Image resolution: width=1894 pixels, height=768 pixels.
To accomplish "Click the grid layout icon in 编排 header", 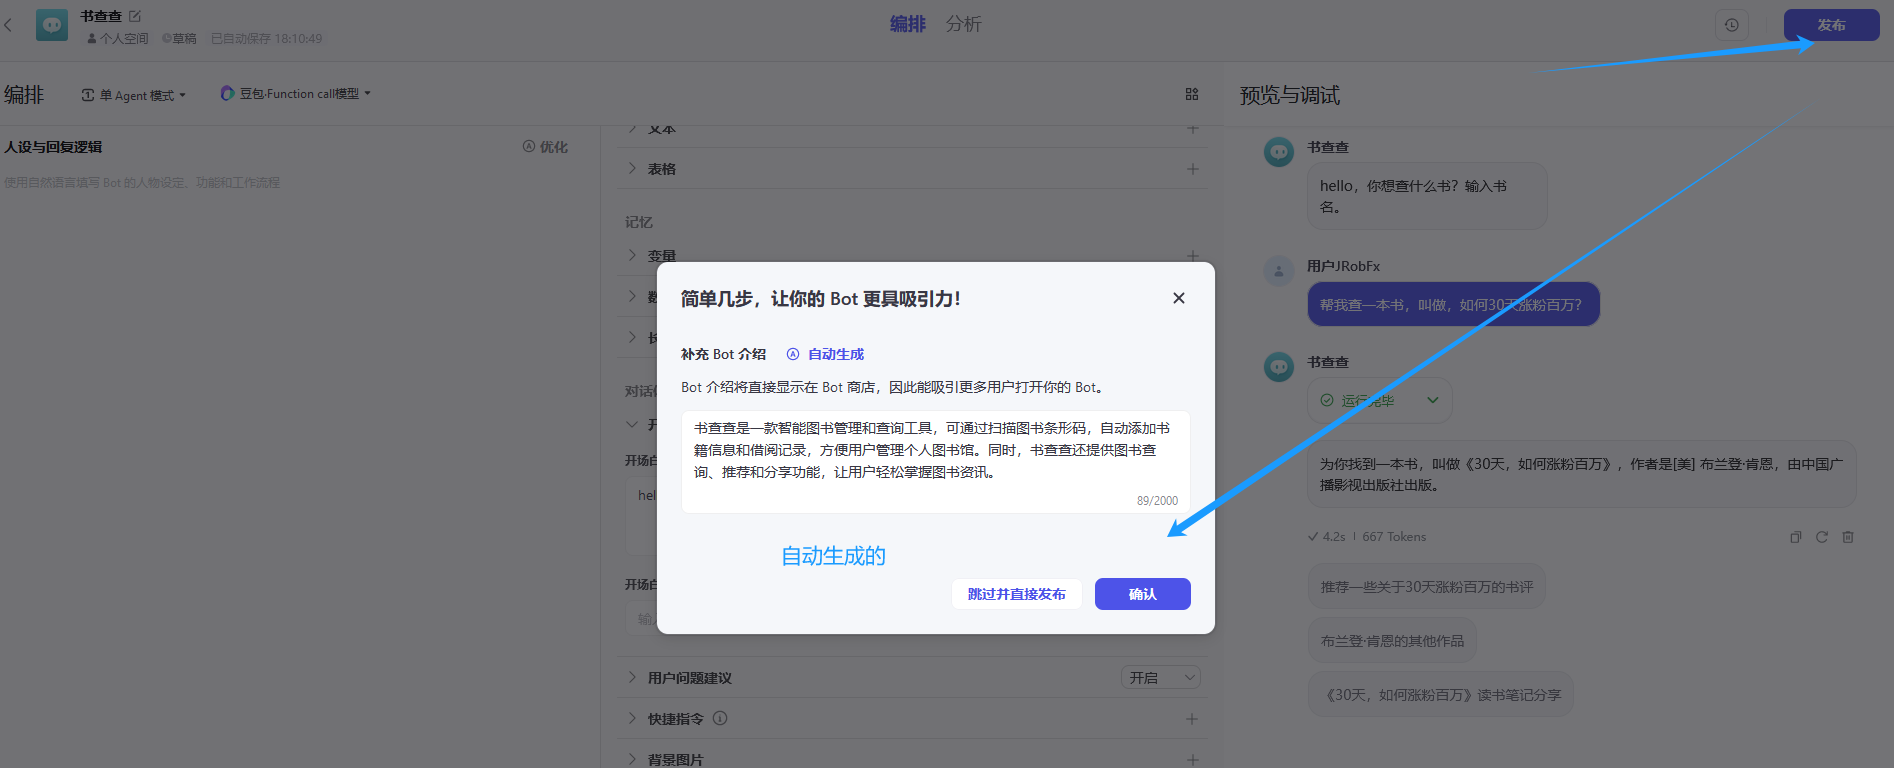I will 1192,94.
